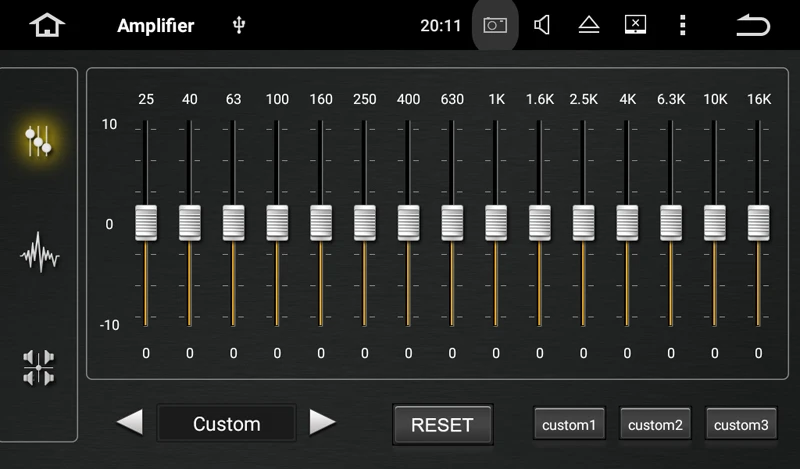Viewport: 800px width, 469px height.
Task: Select the next equalizer preset
Action: coord(322,423)
